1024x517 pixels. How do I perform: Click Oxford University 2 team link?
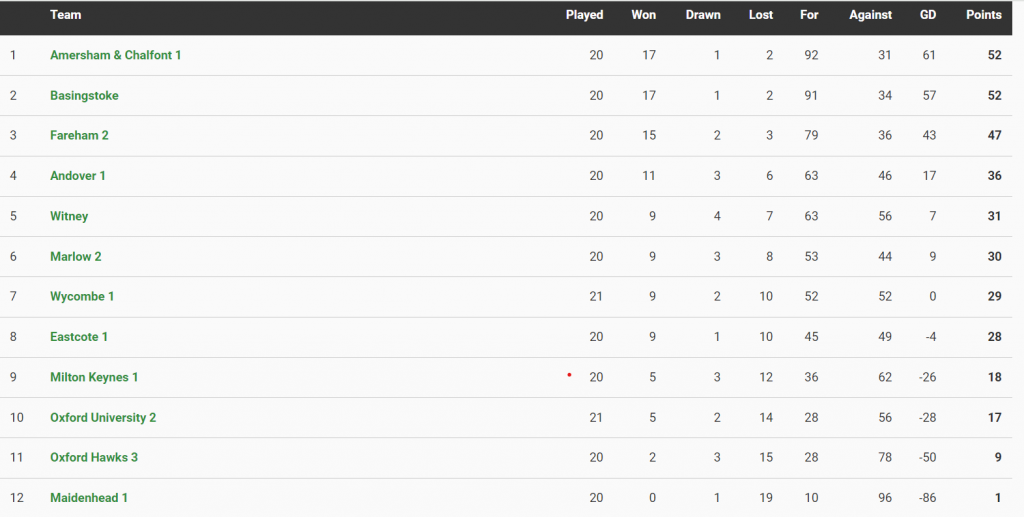[103, 417]
